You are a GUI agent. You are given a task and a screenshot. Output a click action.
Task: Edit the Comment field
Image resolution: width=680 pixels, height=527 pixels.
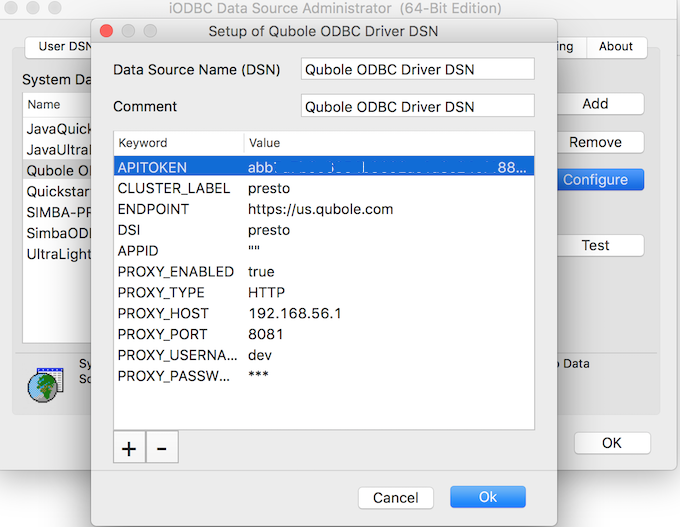tap(418, 106)
